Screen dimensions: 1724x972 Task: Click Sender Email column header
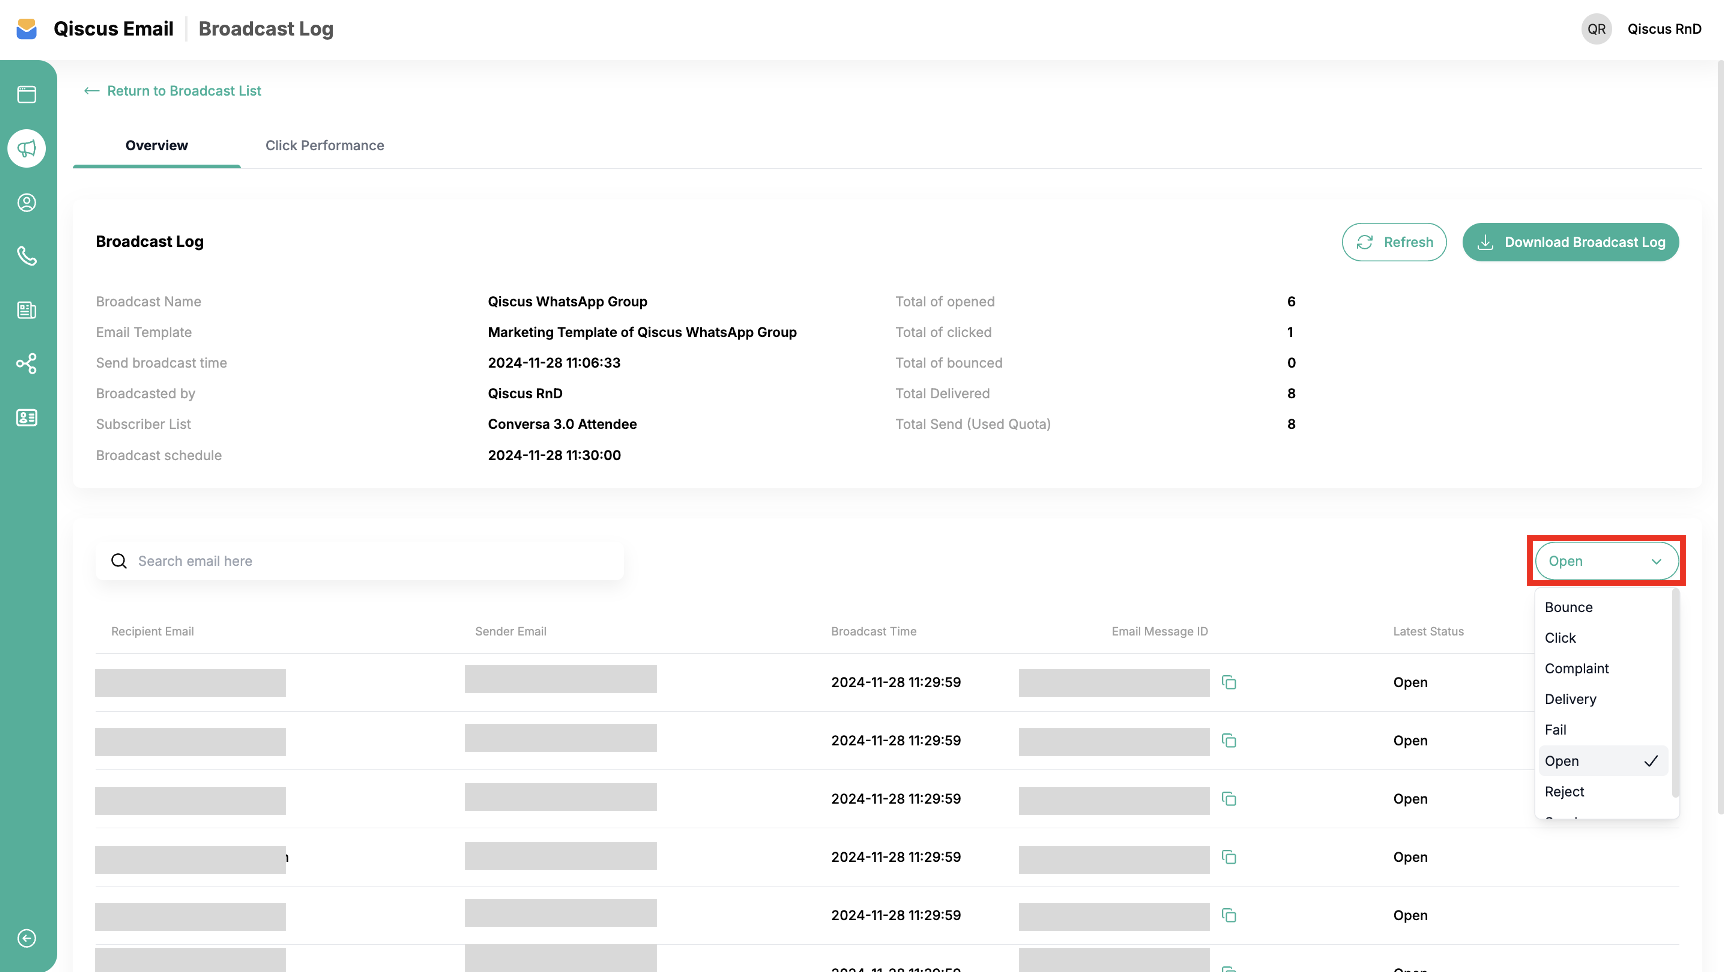pos(511,632)
